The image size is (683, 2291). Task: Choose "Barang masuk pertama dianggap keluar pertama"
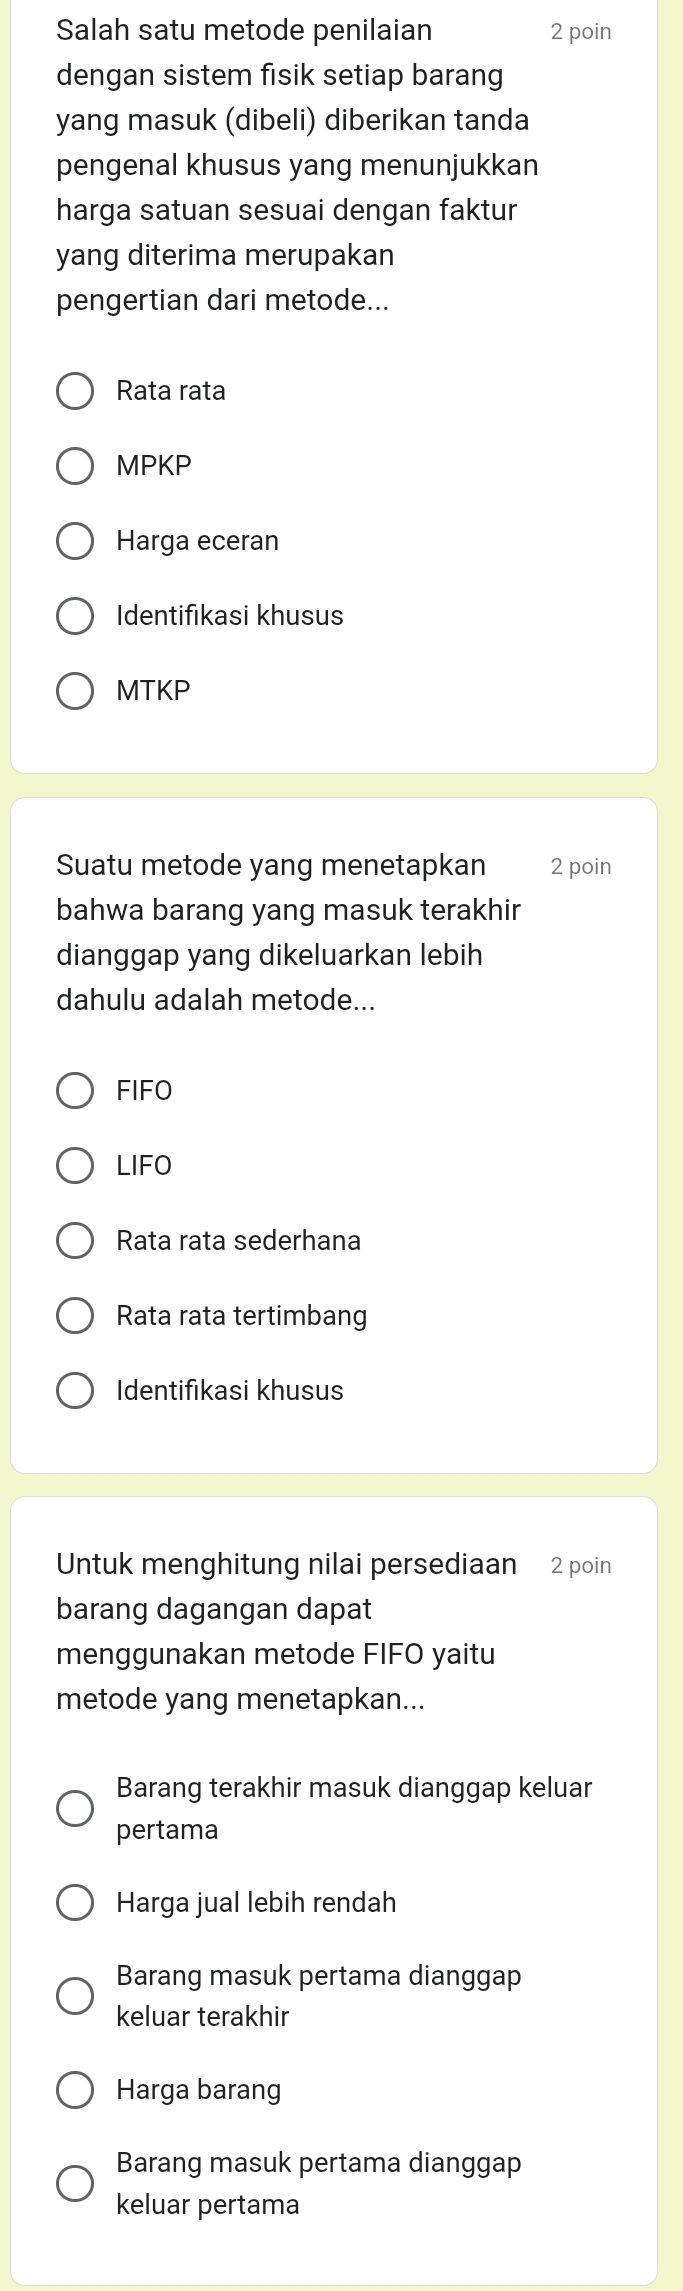click(75, 2183)
